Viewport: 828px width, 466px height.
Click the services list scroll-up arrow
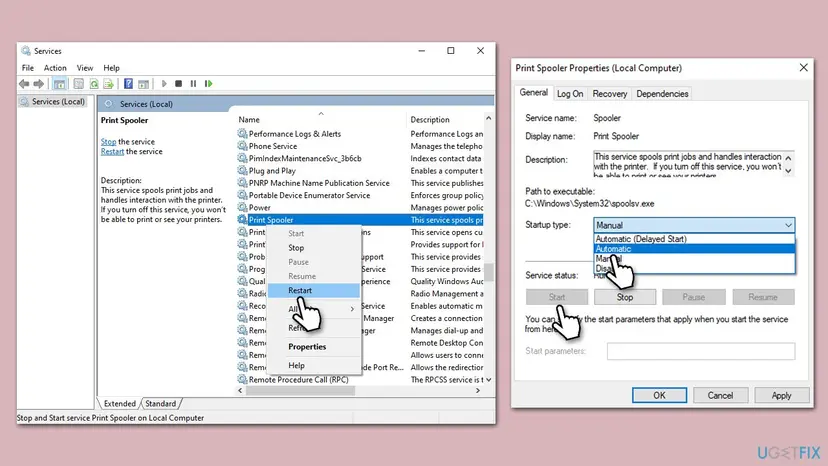pos(488,118)
